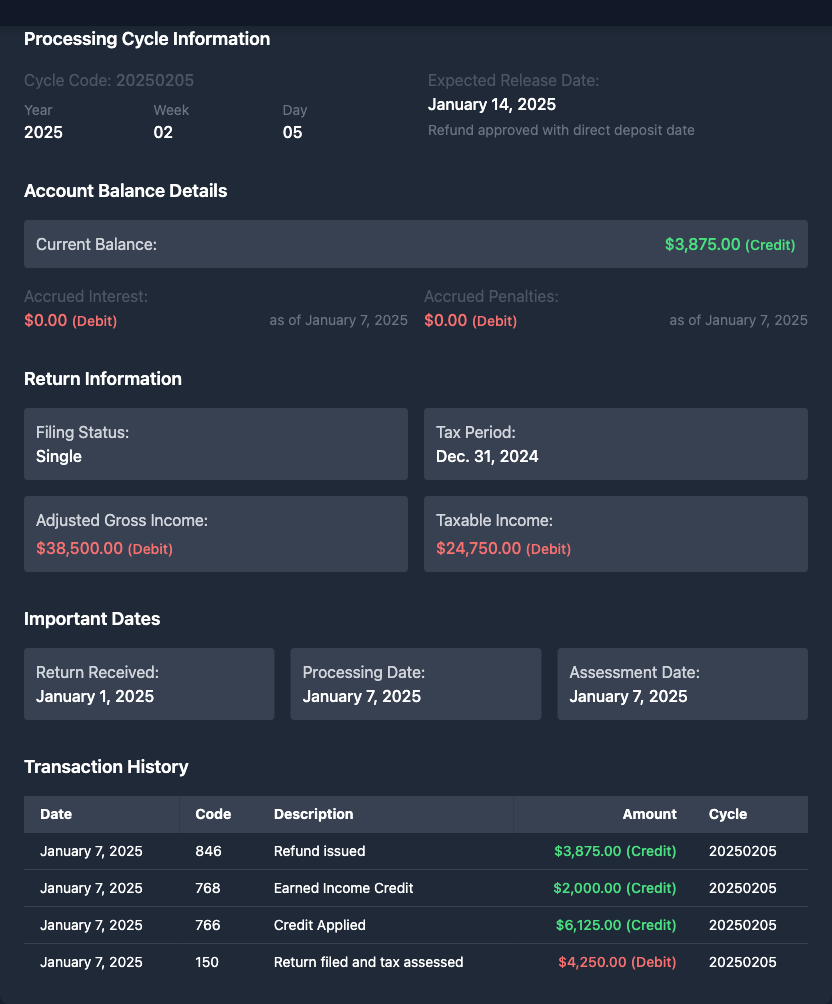The height and width of the screenshot is (1004, 832).
Task: Click the Tax Period card
Action: click(615, 444)
